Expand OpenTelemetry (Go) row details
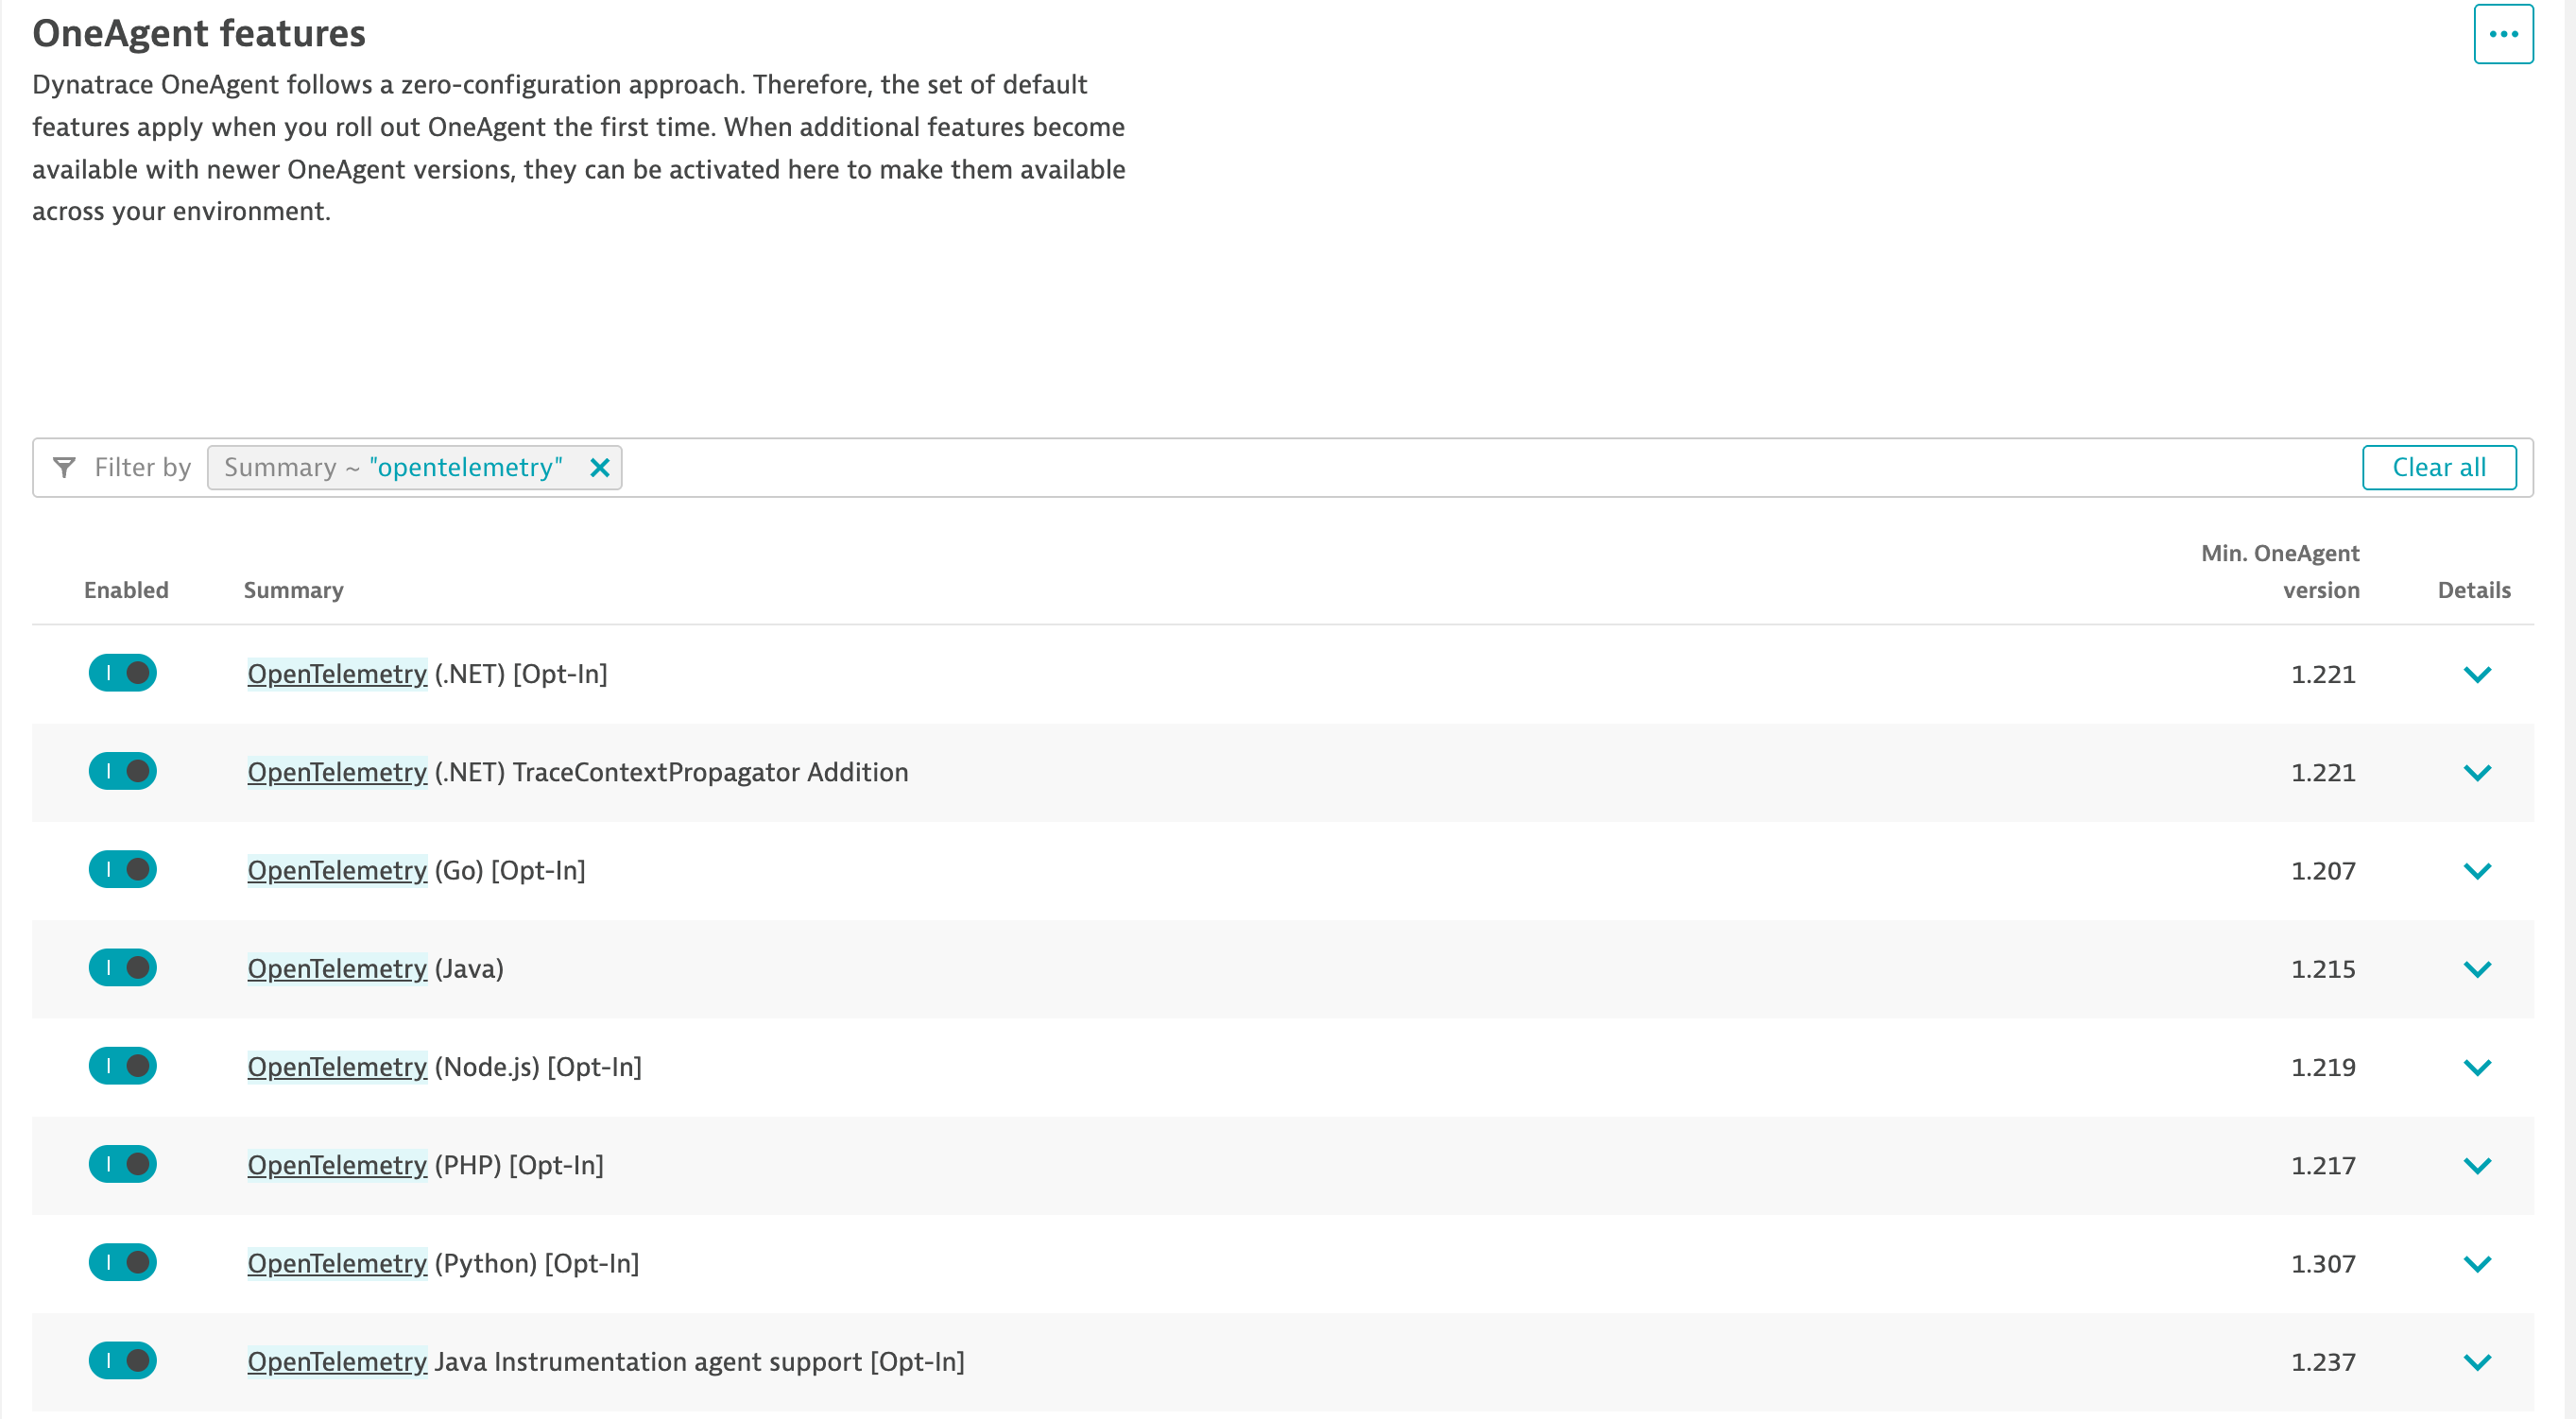The image size is (2576, 1419). click(2476, 870)
